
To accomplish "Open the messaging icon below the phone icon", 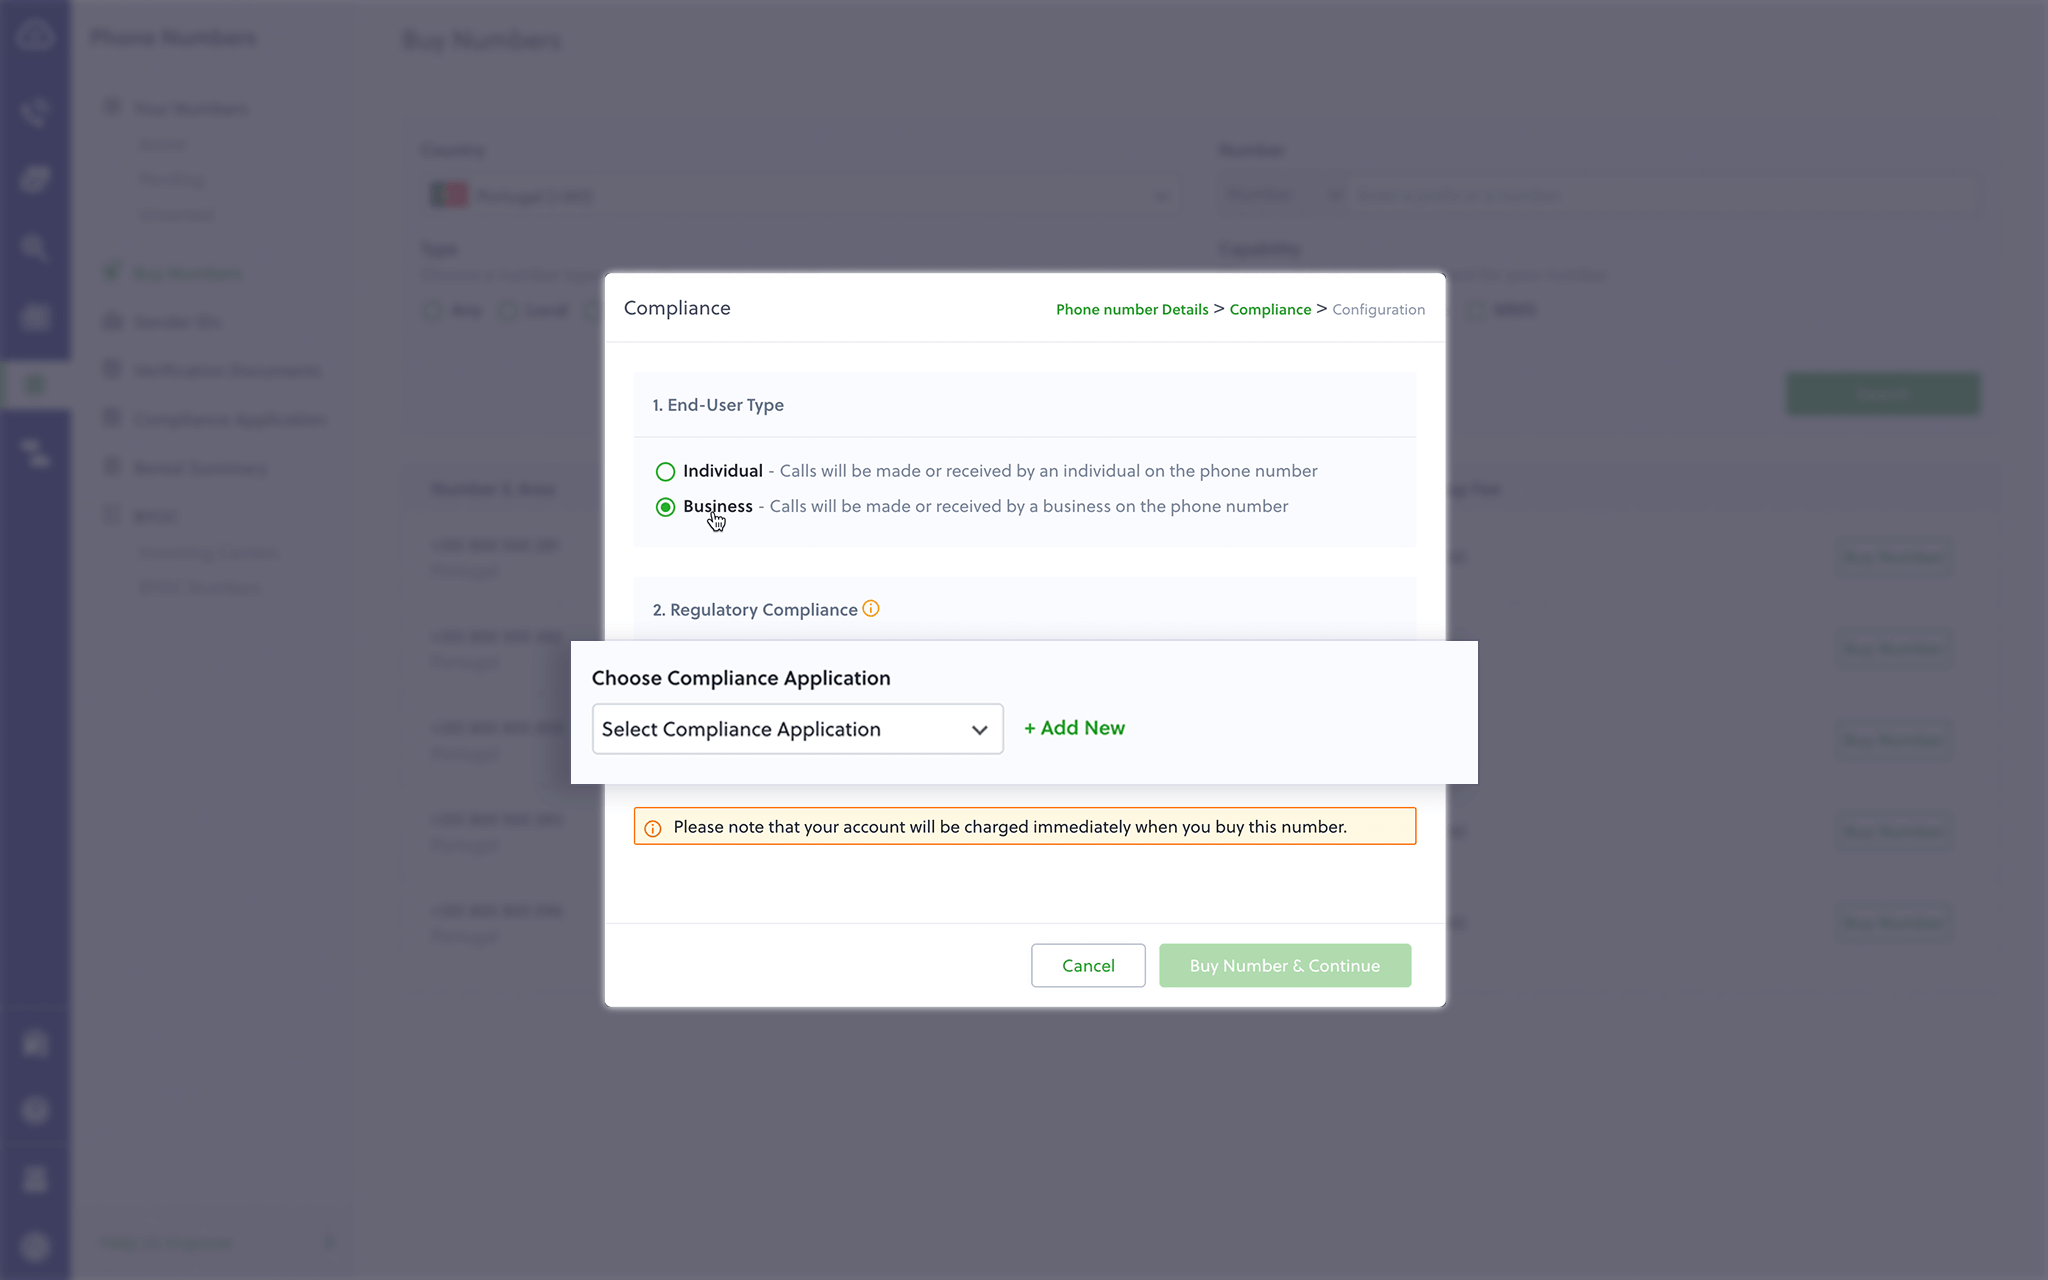I will (35, 180).
